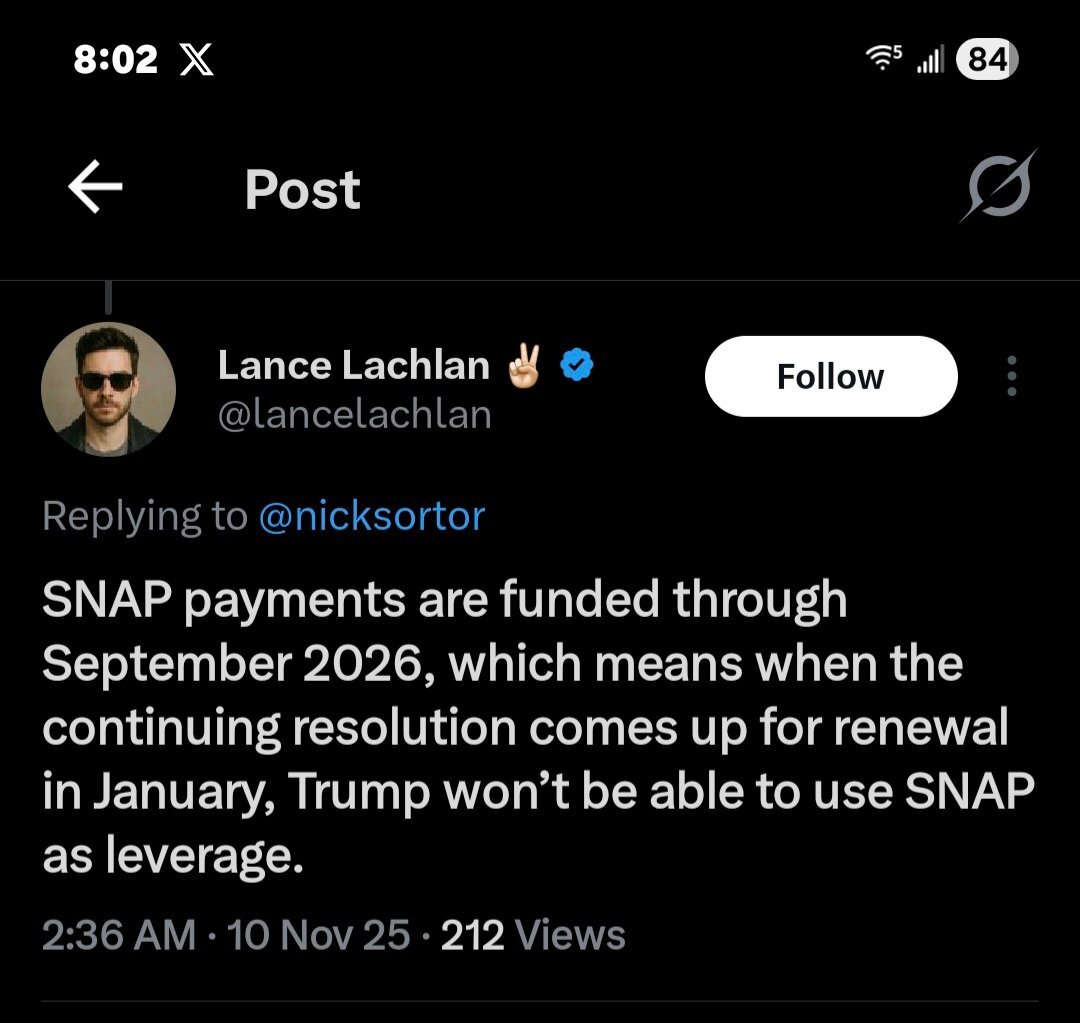Open the three-dot more options menu
Image resolution: width=1080 pixels, height=1023 pixels.
(x=1012, y=376)
